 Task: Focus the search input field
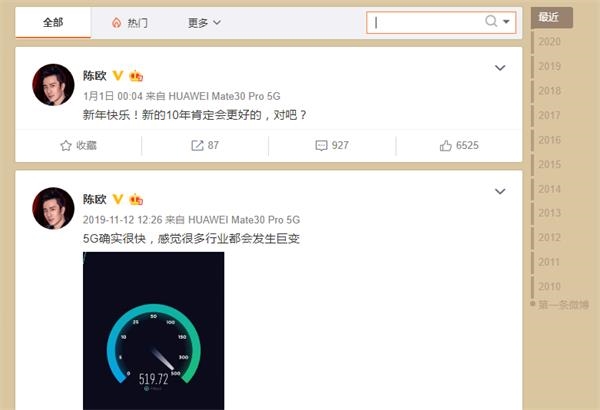pos(426,23)
